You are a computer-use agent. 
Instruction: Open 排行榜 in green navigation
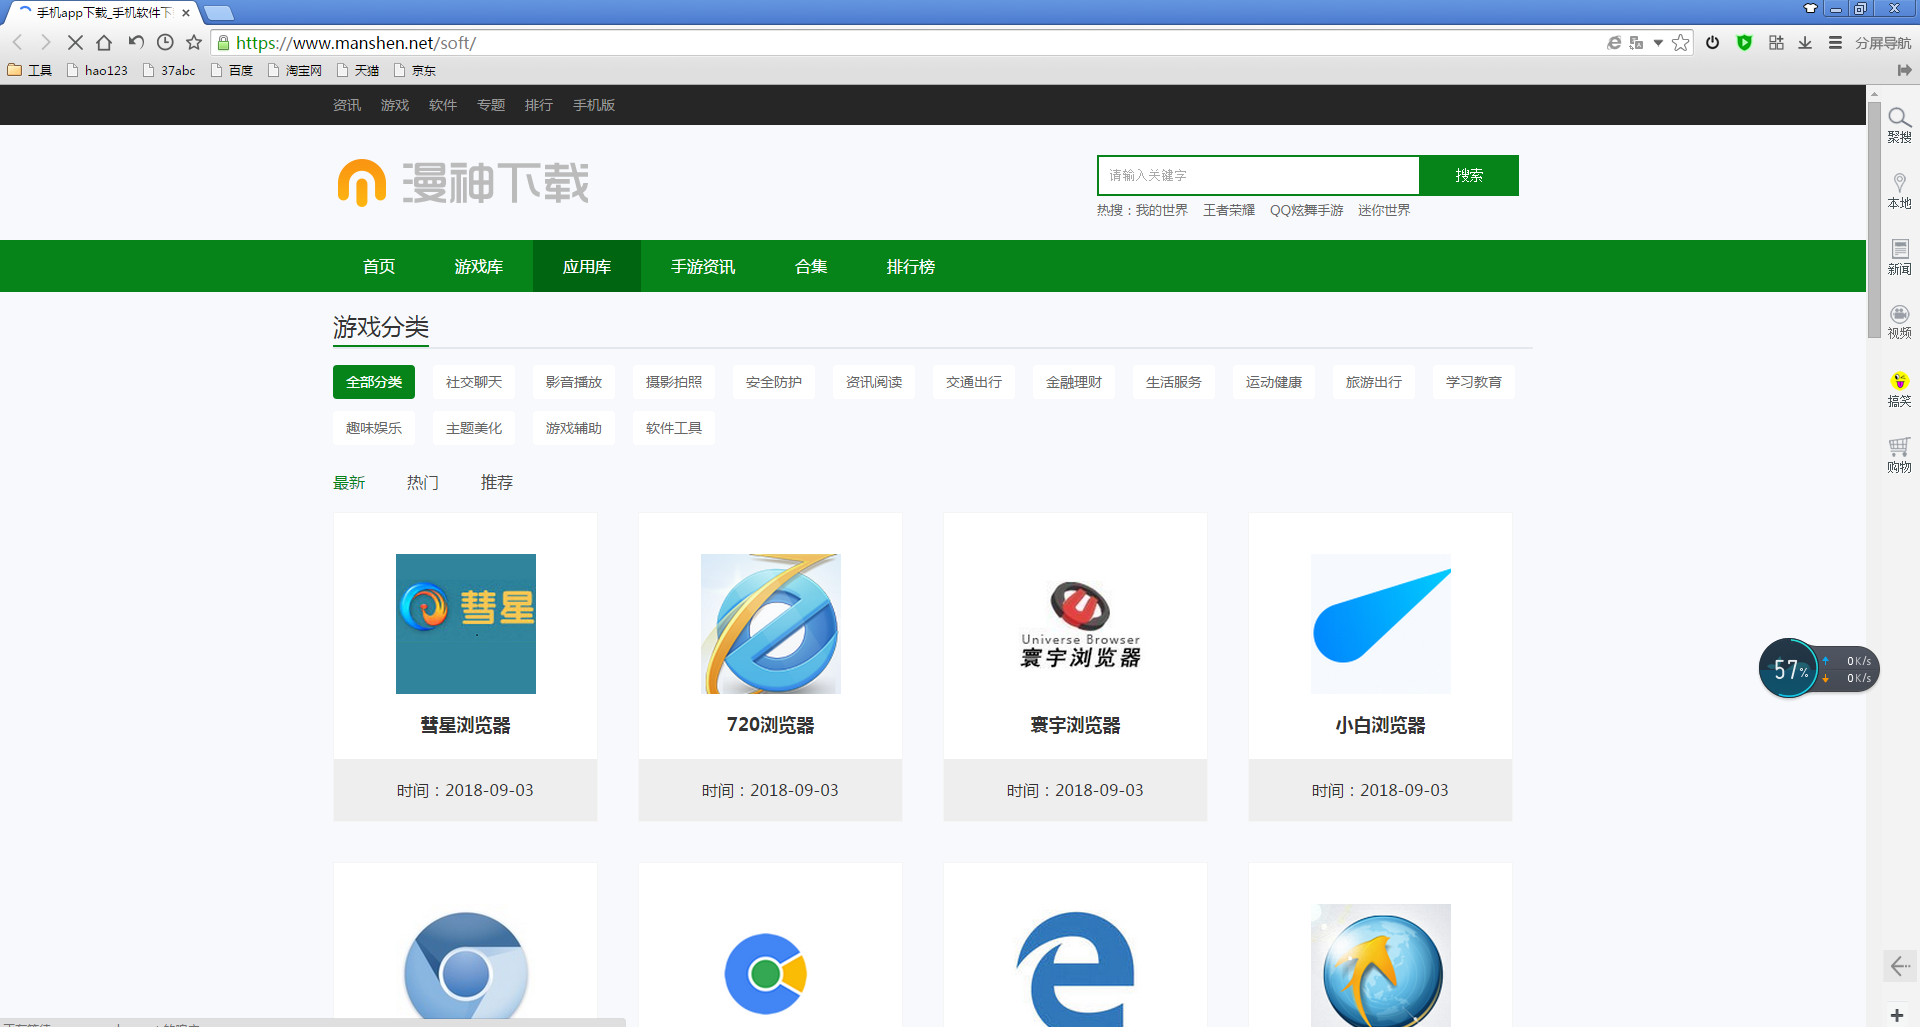[911, 266]
